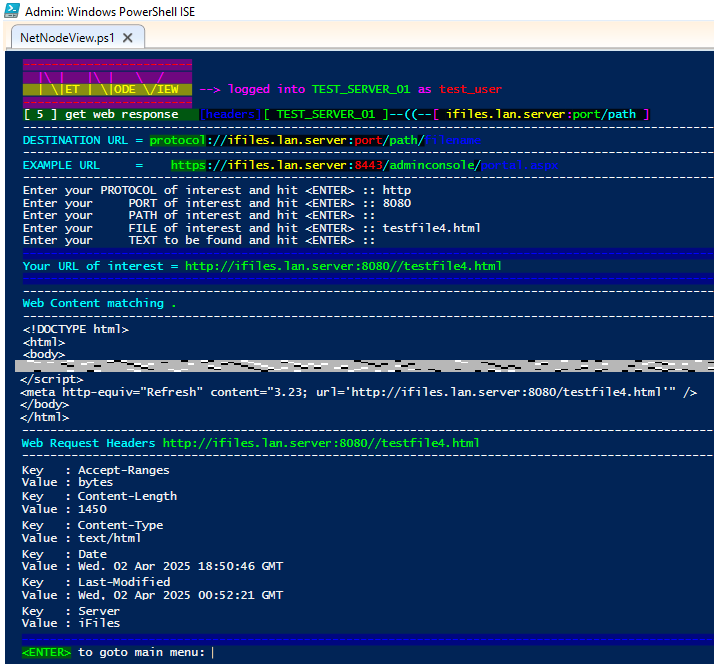Click the red '8443' port number
The image size is (714, 664).
pos(368,165)
